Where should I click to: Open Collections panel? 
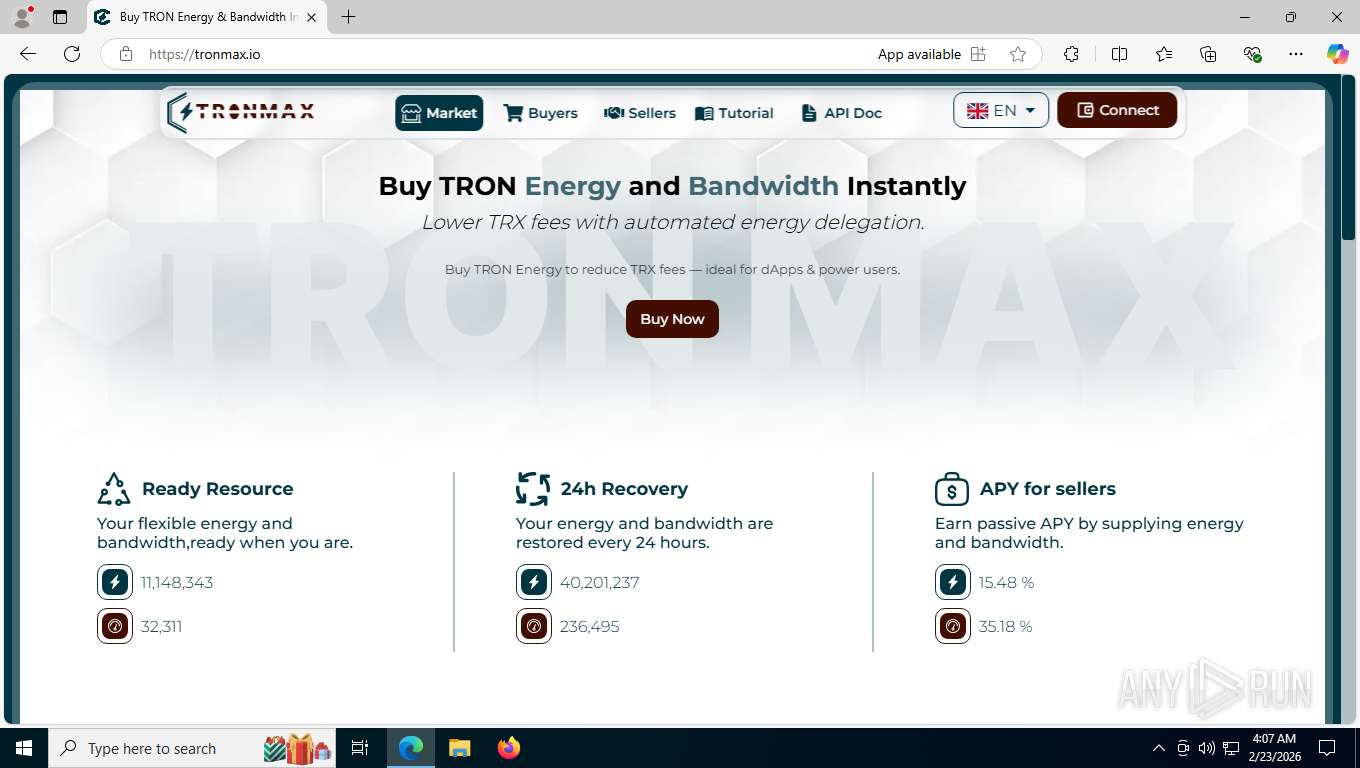tap(1208, 54)
